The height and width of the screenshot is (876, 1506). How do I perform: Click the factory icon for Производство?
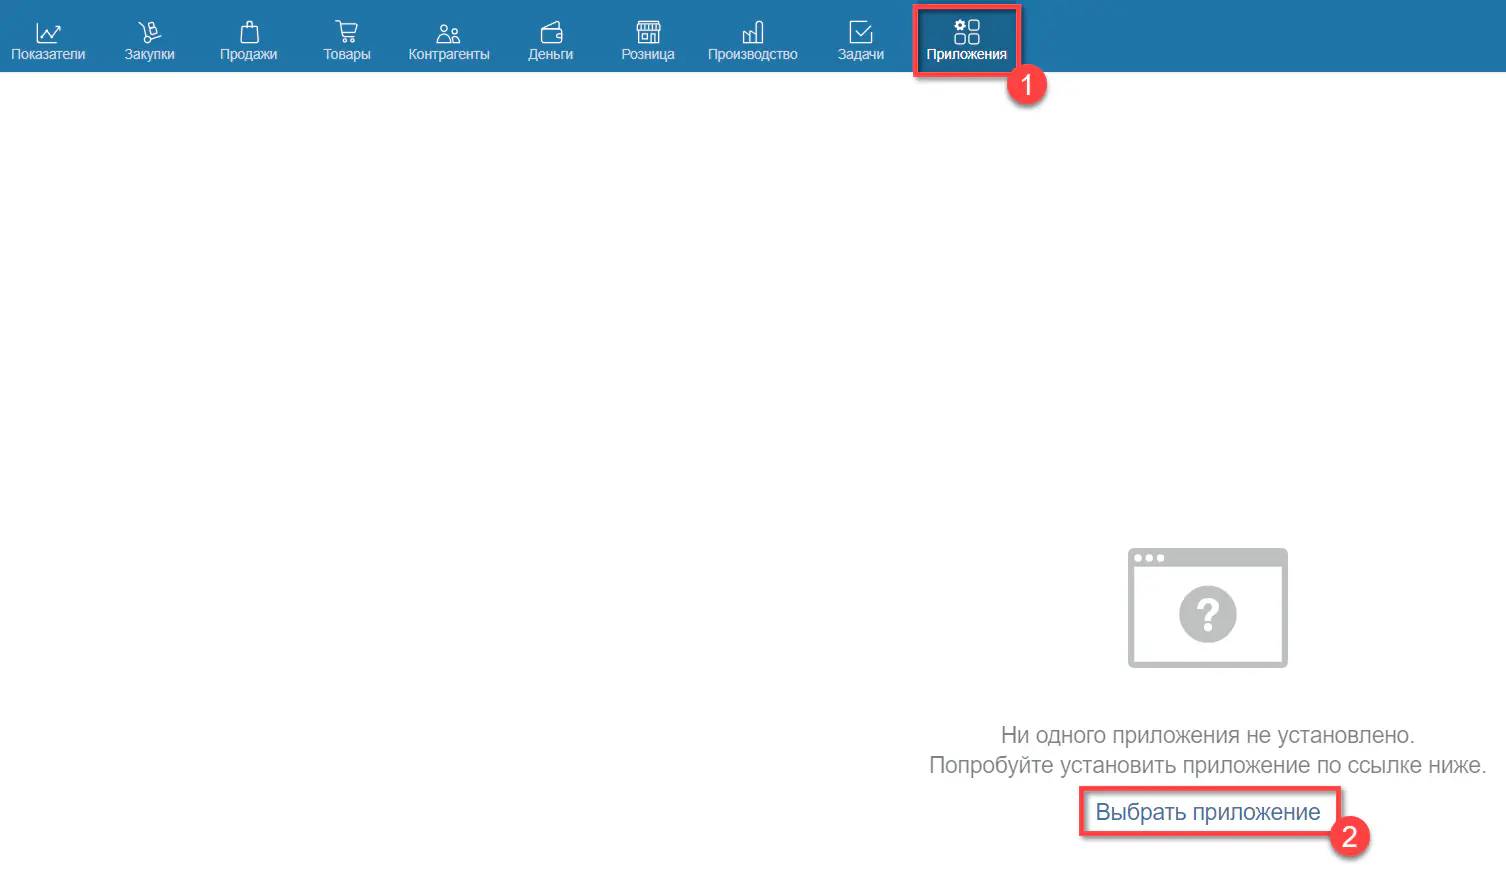point(753,32)
